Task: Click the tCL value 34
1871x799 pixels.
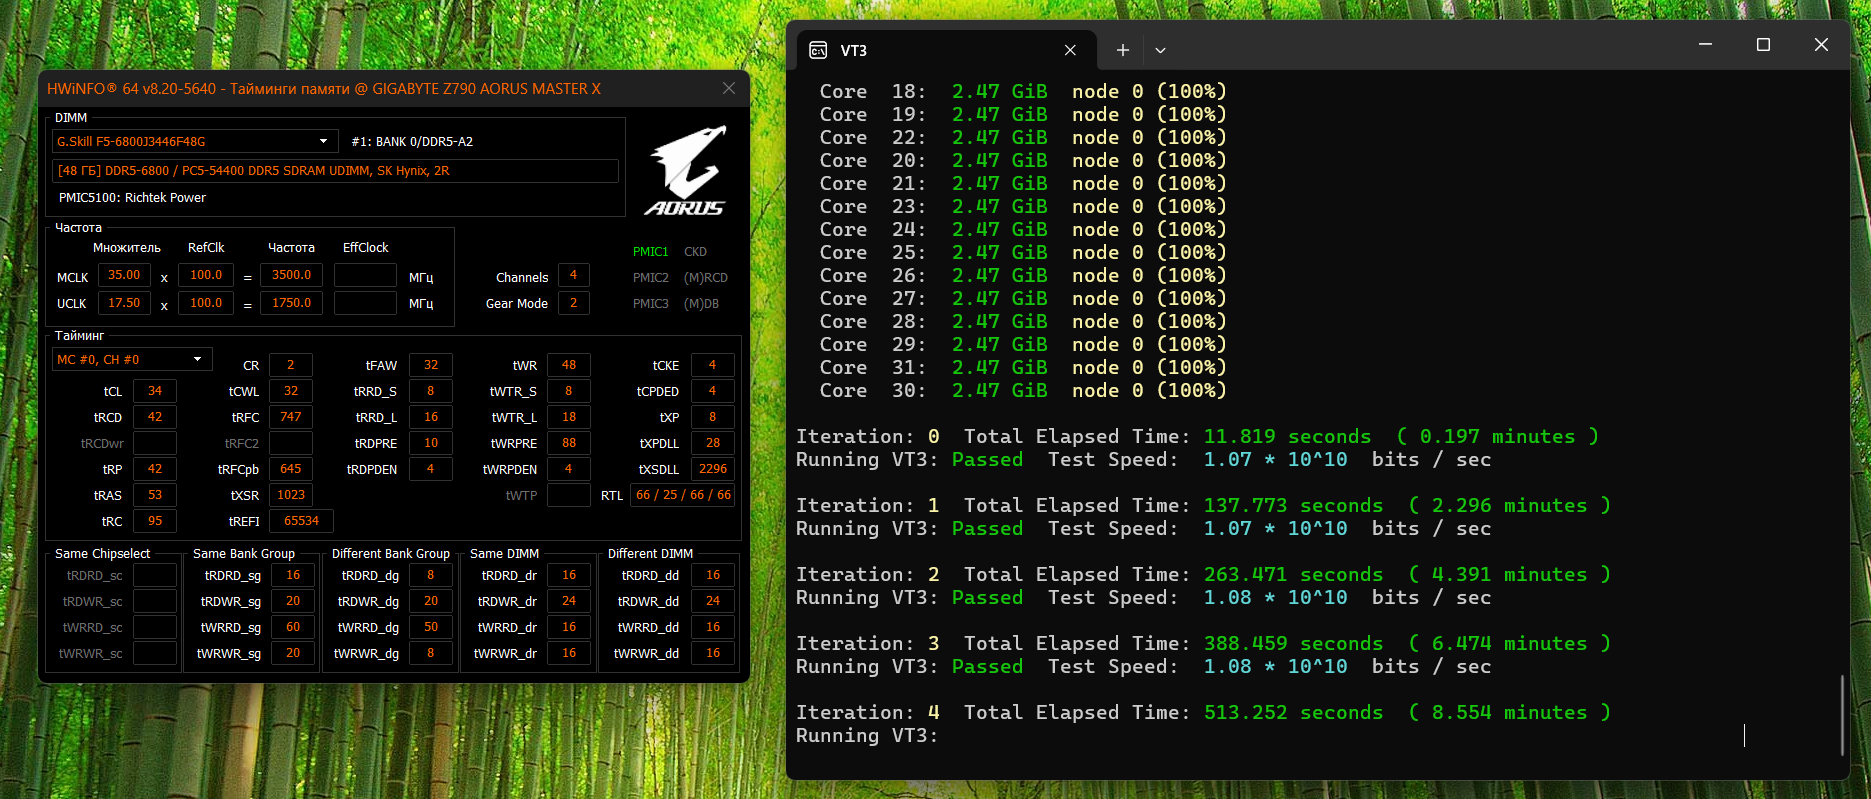Action: pyautogui.click(x=155, y=391)
